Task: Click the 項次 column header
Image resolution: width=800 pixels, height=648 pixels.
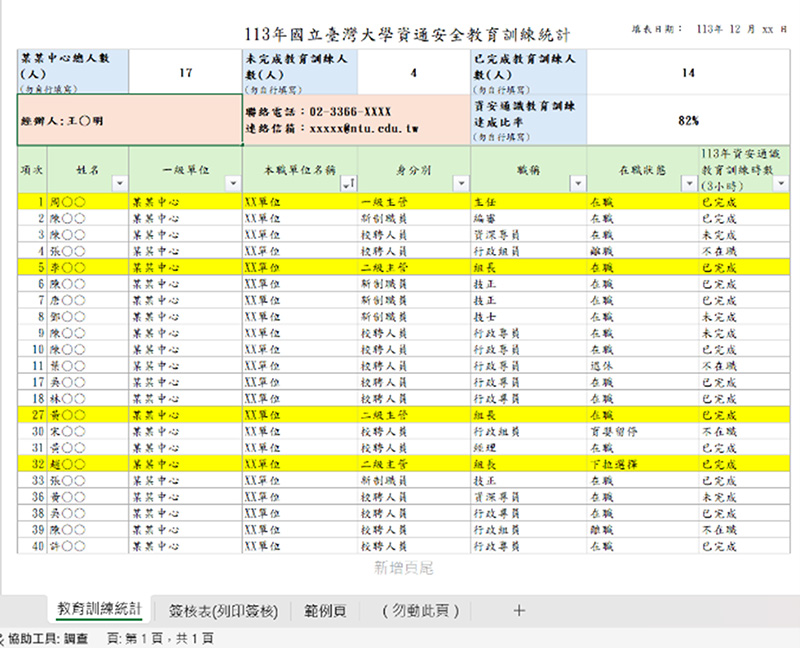Action: click(x=32, y=170)
